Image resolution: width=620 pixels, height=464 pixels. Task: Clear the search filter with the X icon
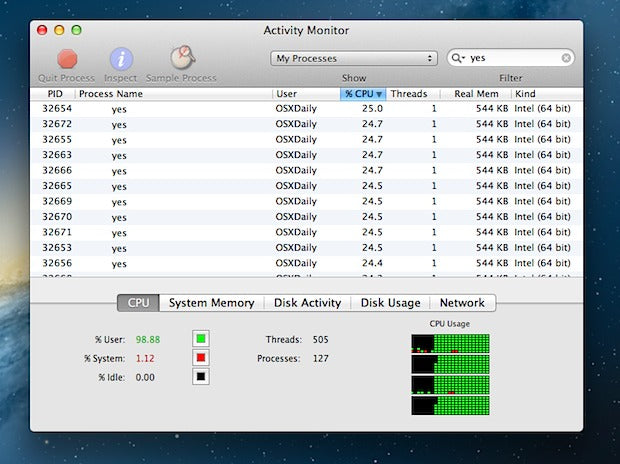[x=566, y=59]
